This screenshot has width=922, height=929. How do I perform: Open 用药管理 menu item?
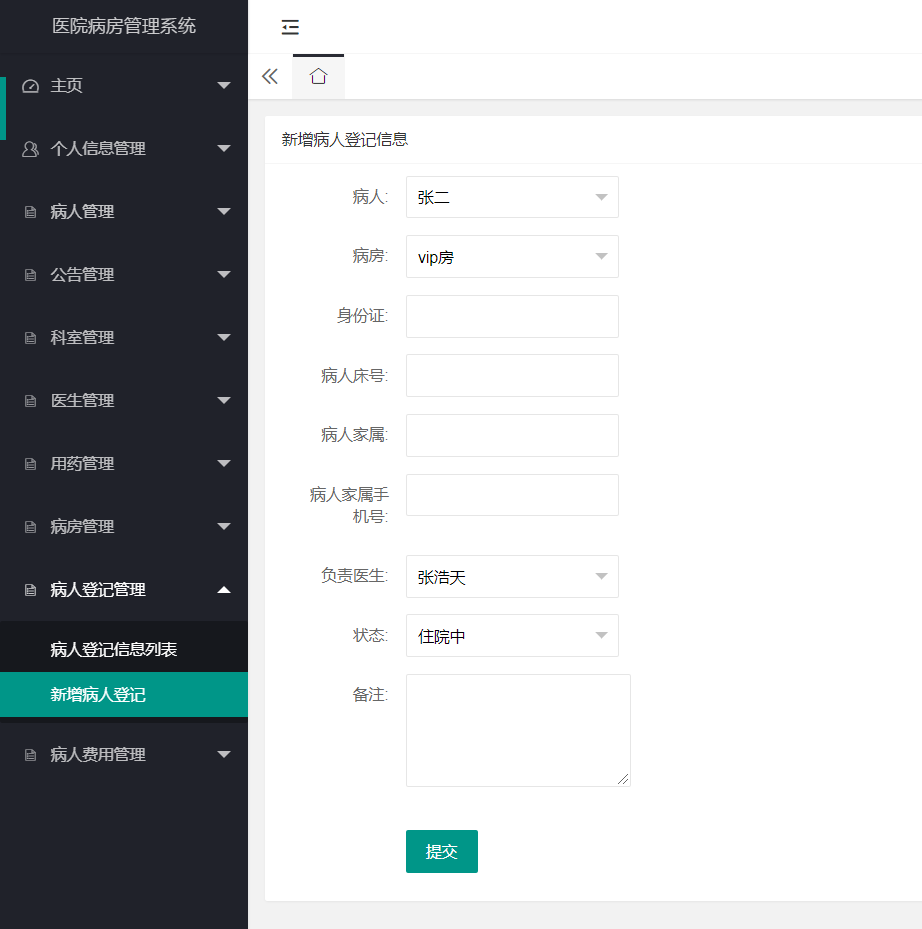(x=124, y=464)
